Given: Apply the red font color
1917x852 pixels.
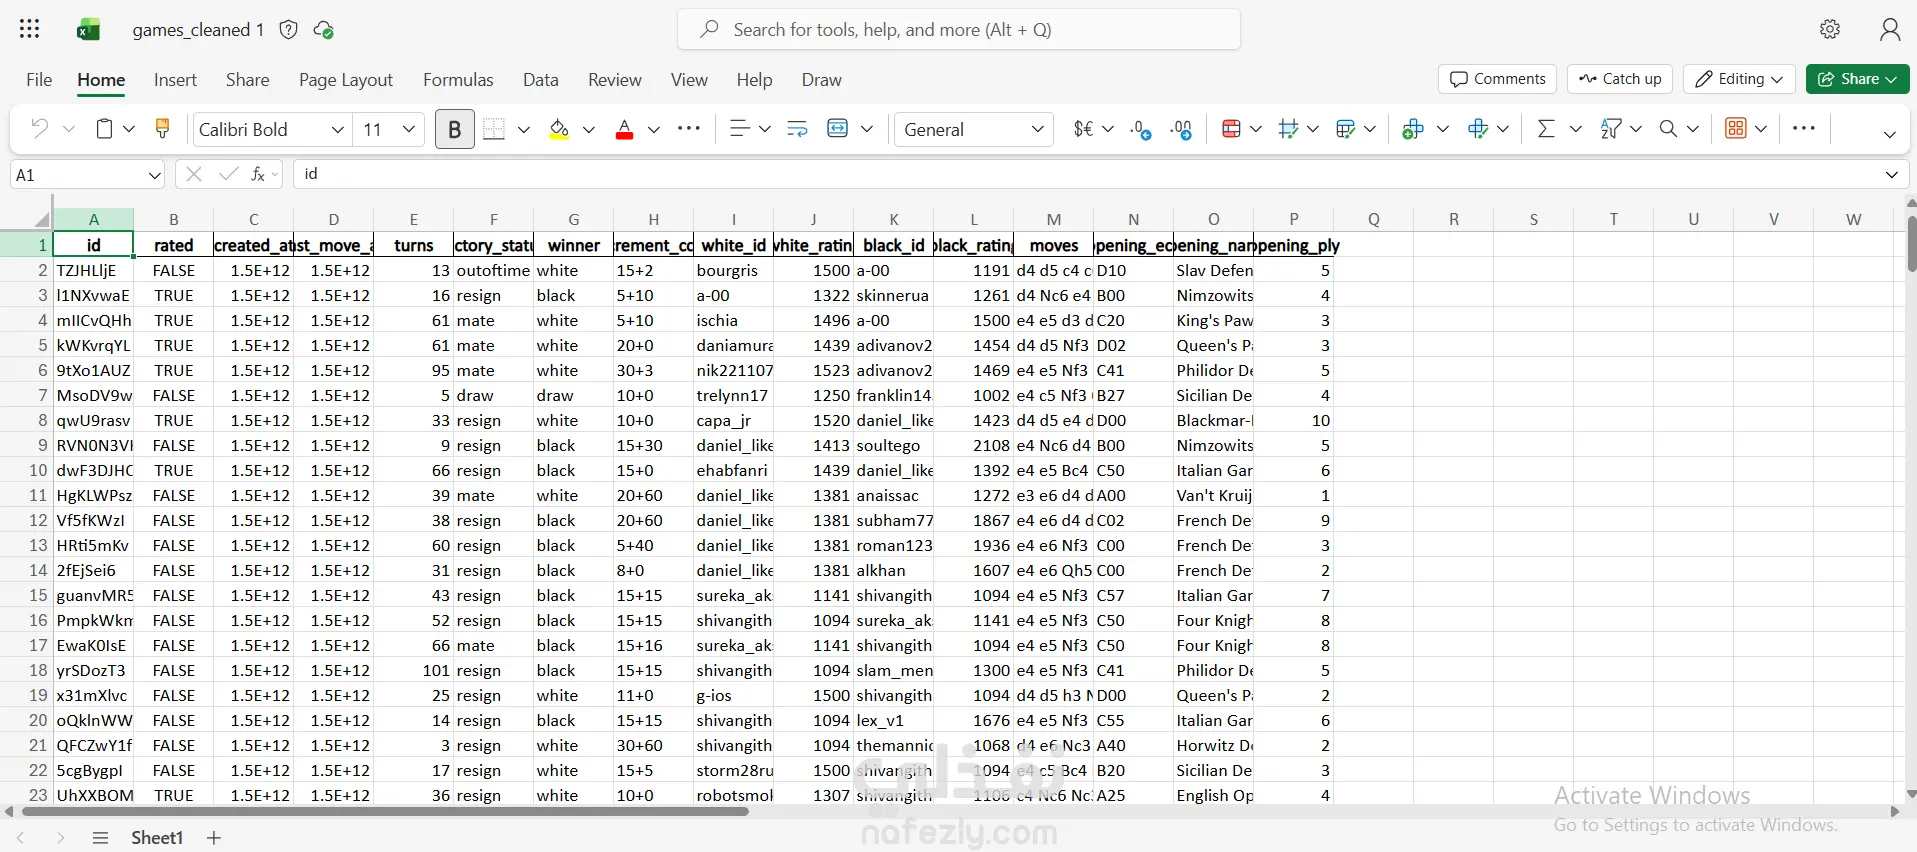Looking at the screenshot, I should [x=625, y=129].
